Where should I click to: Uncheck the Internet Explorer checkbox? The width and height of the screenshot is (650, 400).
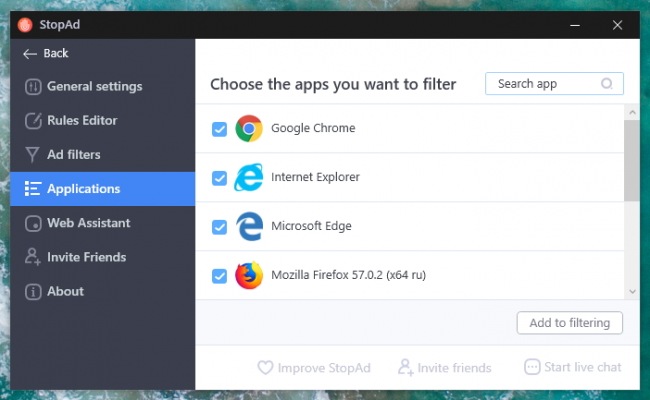point(219,178)
